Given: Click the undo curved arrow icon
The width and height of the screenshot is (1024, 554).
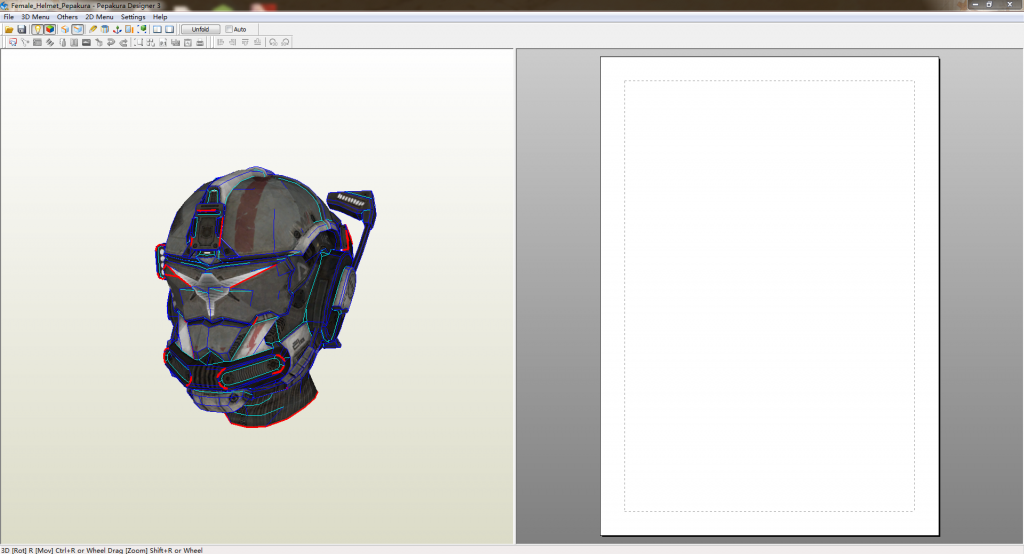Looking at the screenshot, I should click(x=110, y=42).
